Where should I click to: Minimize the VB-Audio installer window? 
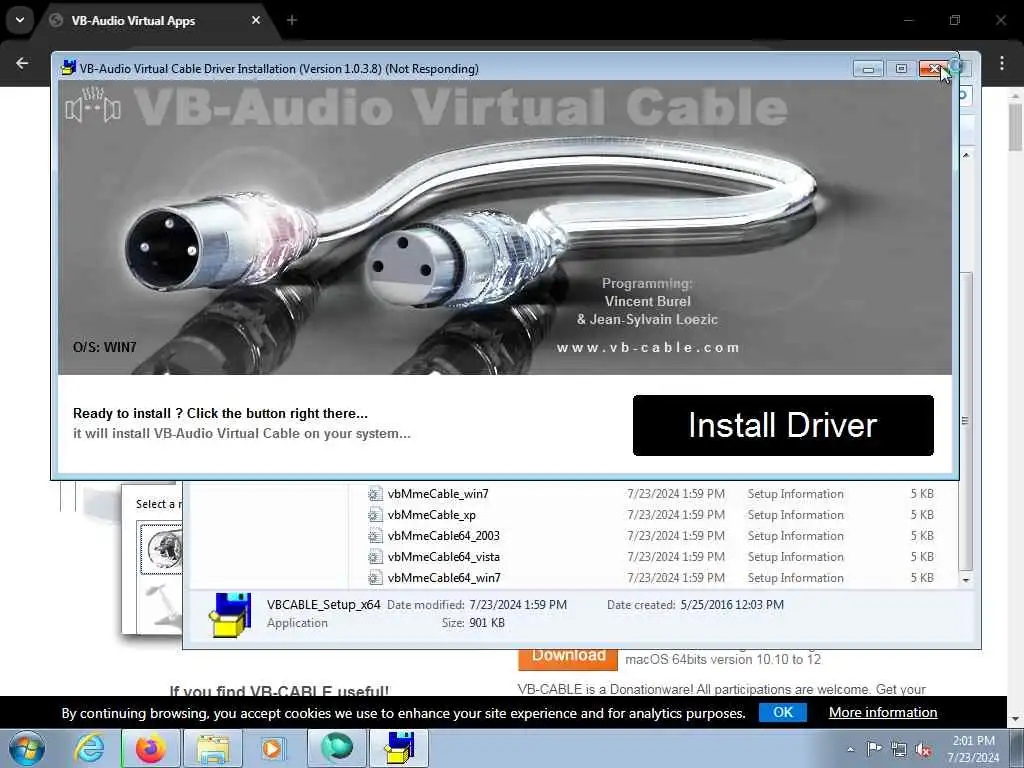(868, 69)
